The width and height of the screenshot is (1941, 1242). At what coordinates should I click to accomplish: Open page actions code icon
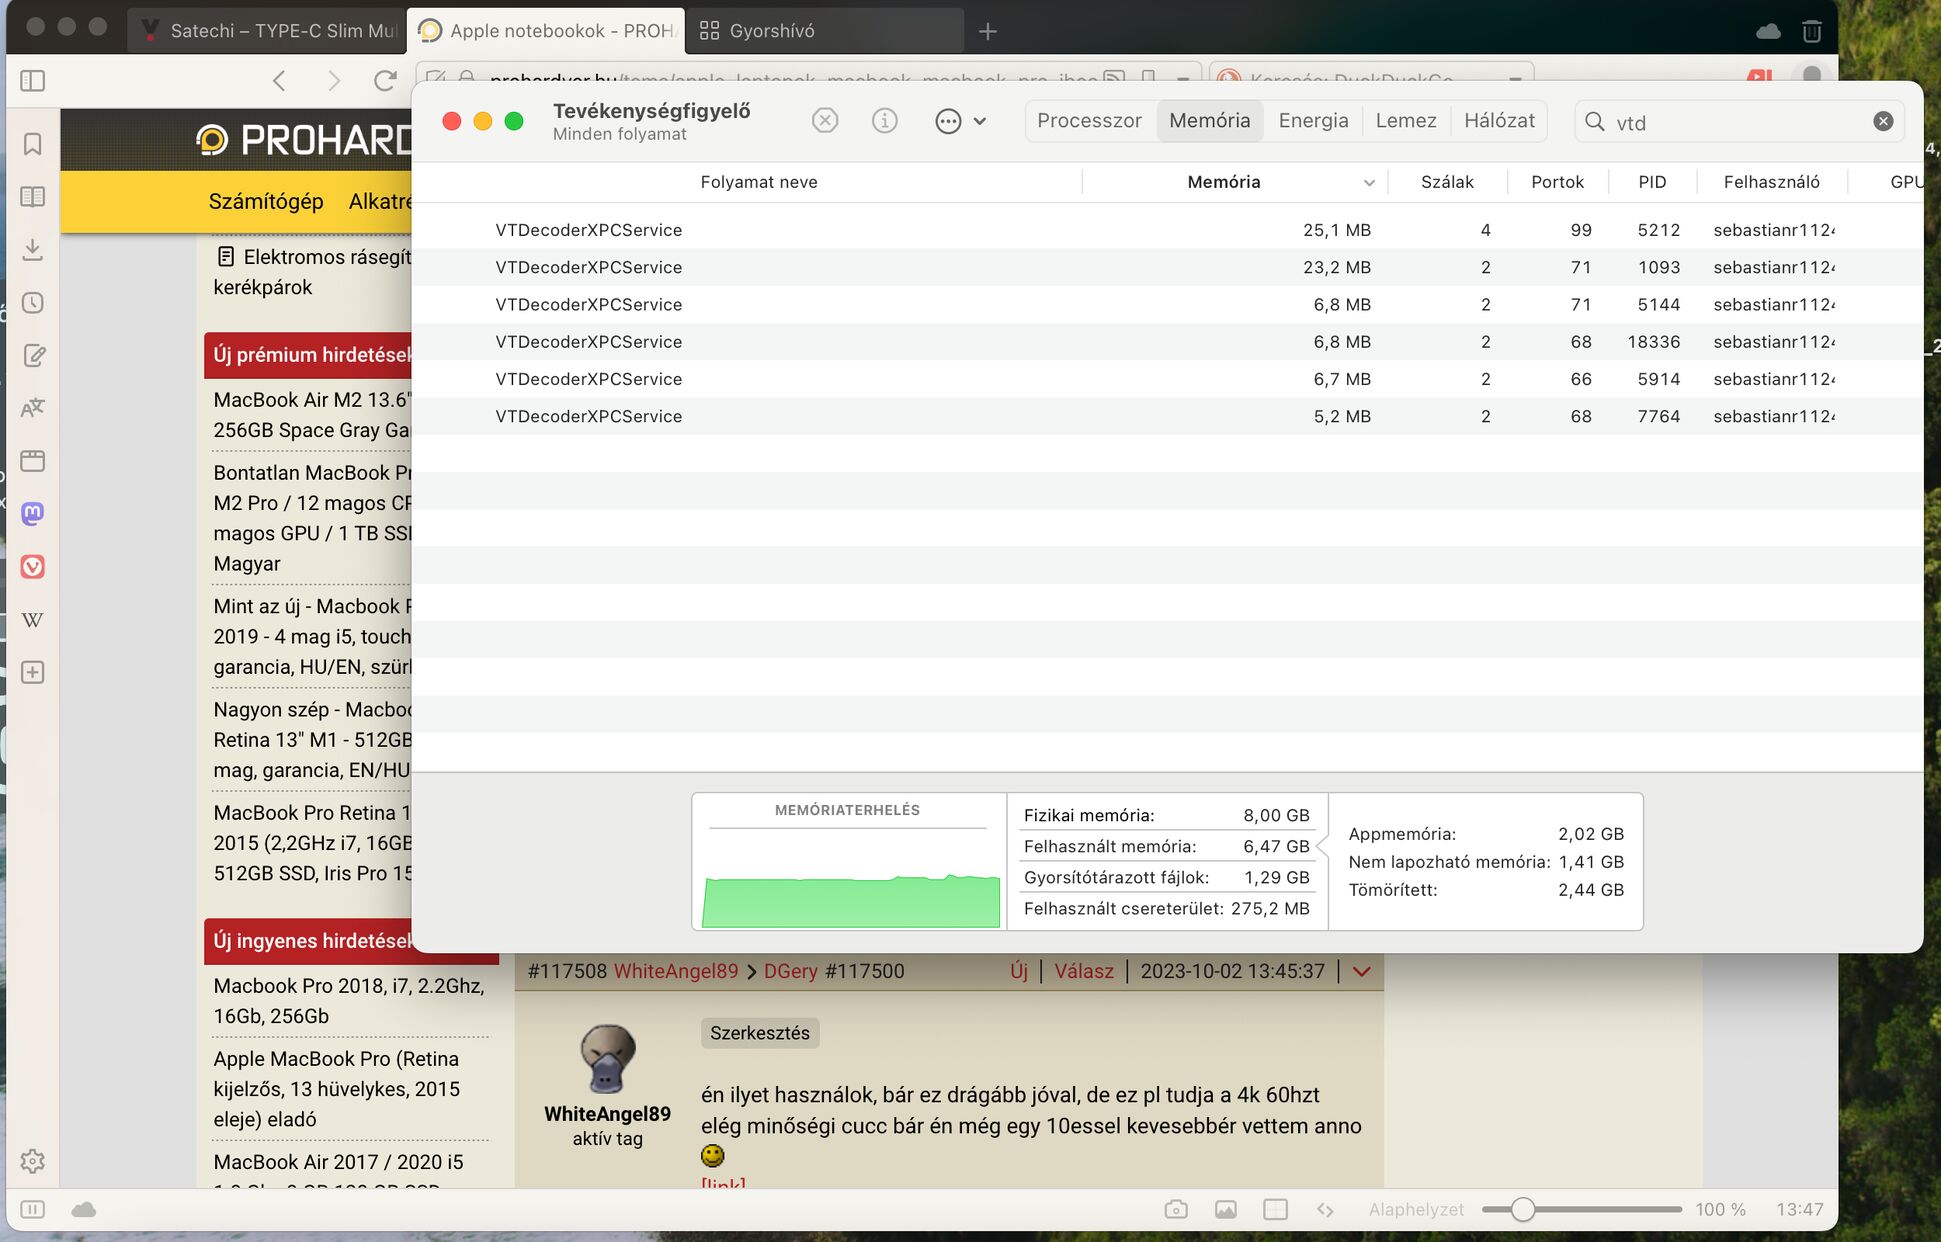pyautogui.click(x=1325, y=1210)
